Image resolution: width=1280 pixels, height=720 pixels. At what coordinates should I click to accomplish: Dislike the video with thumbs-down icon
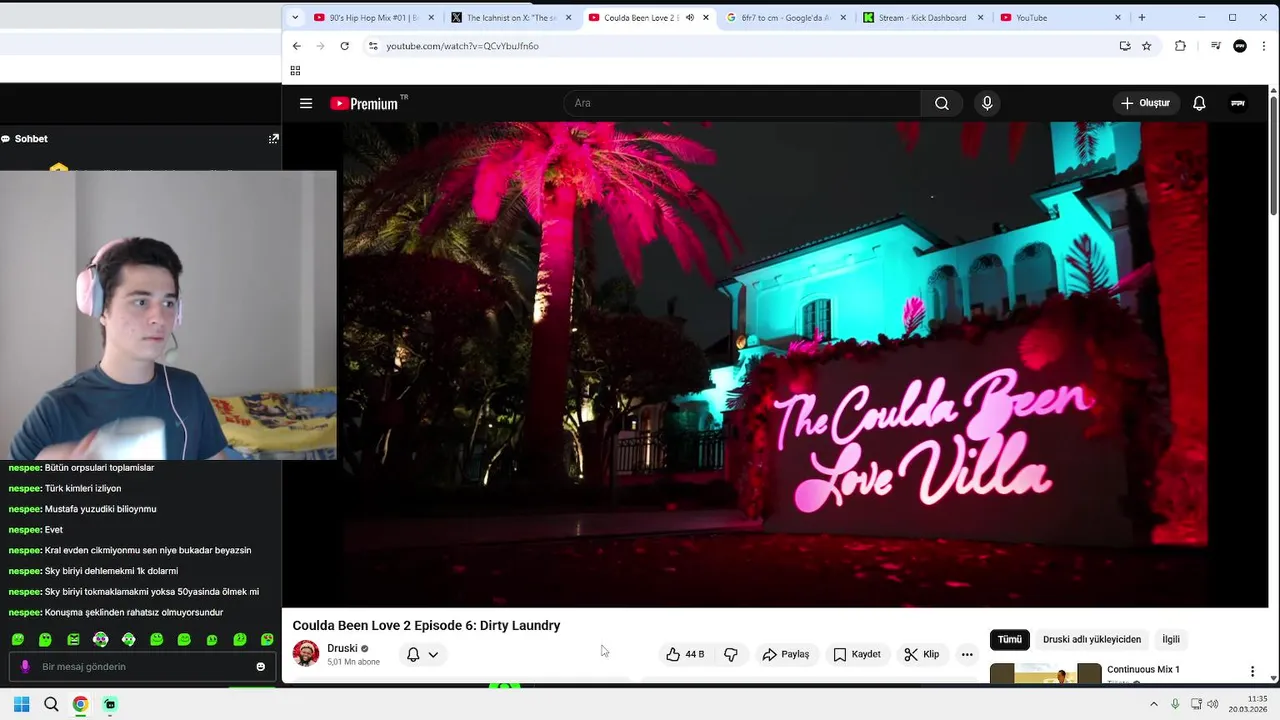coord(731,654)
